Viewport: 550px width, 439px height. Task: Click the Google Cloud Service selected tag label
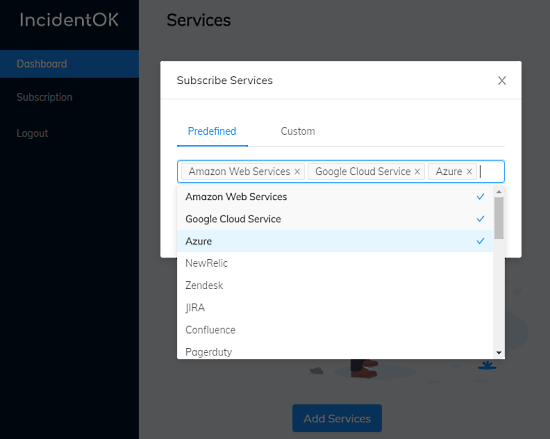(x=363, y=171)
